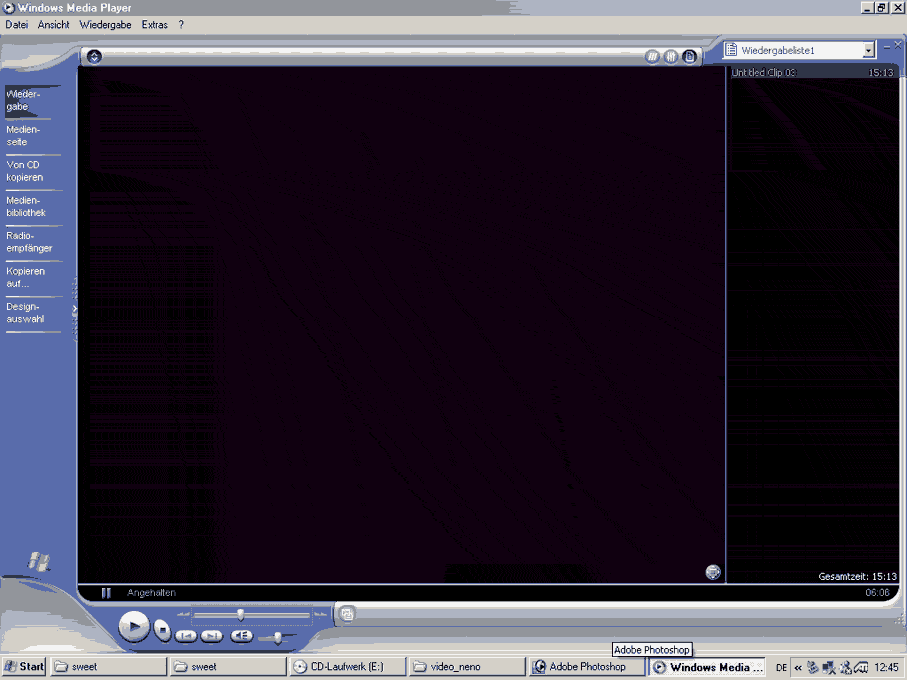Open the Datei menu
Viewport: 907px width, 680px height.
tap(17, 25)
